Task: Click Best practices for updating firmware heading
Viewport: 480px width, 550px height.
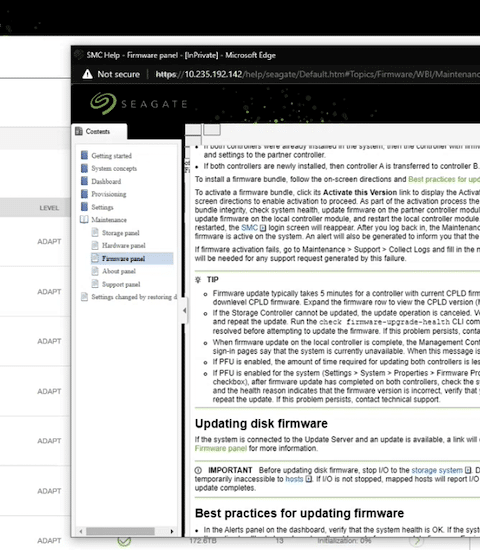Action: (x=299, y=513)
